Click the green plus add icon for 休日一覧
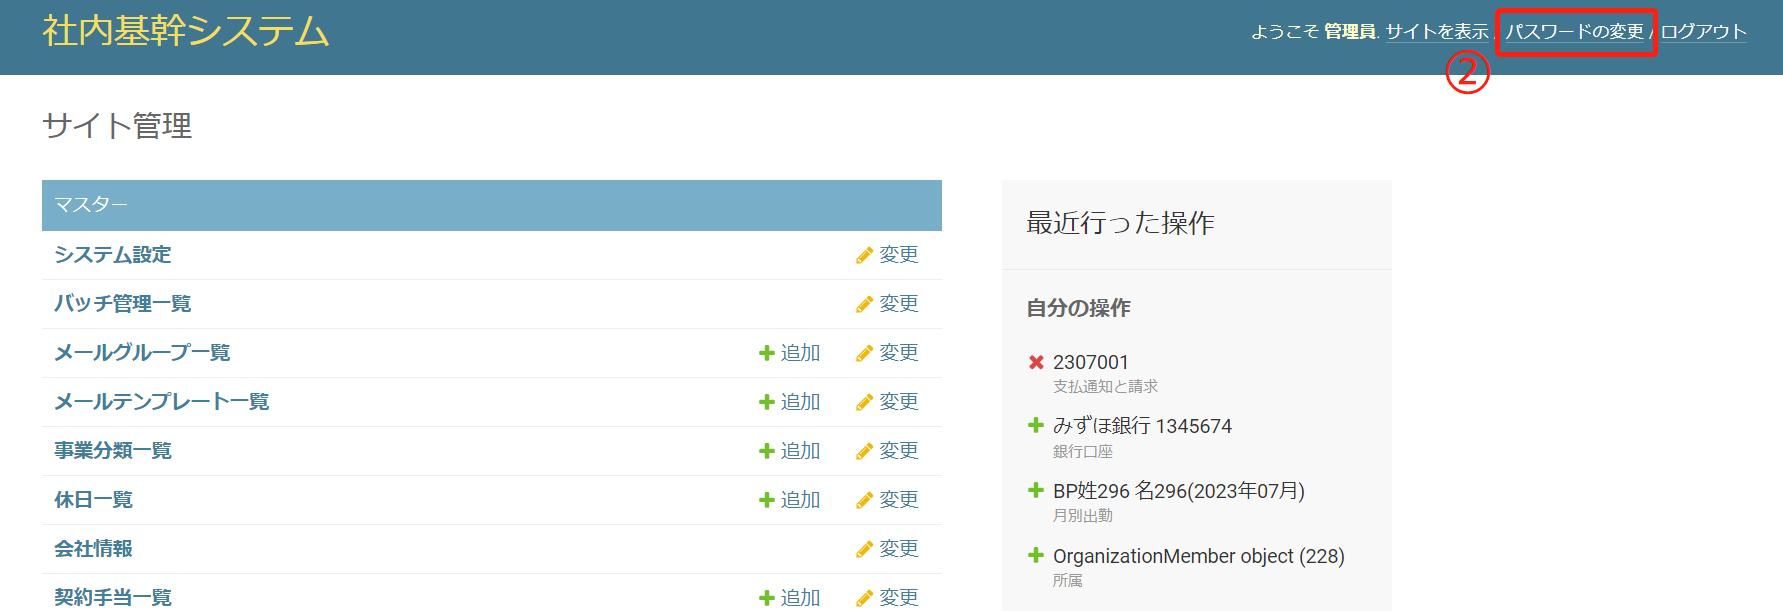1783x611 pixels. 767,500
